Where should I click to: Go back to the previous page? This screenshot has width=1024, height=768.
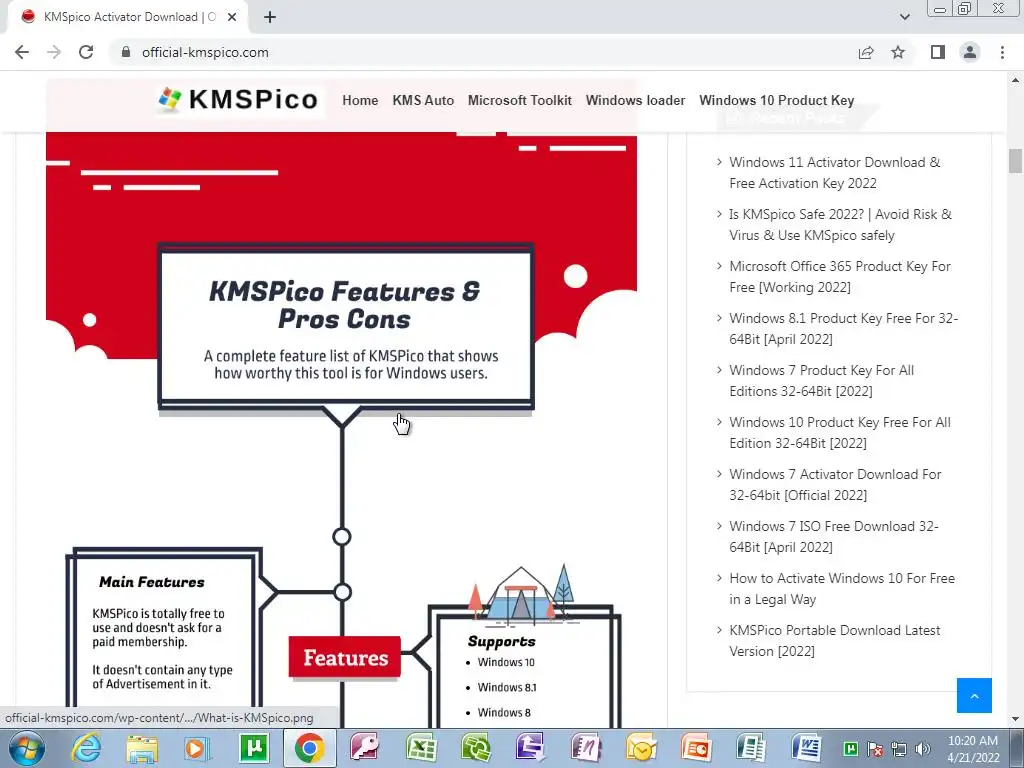pyautogui.click(x=22, y=52)
